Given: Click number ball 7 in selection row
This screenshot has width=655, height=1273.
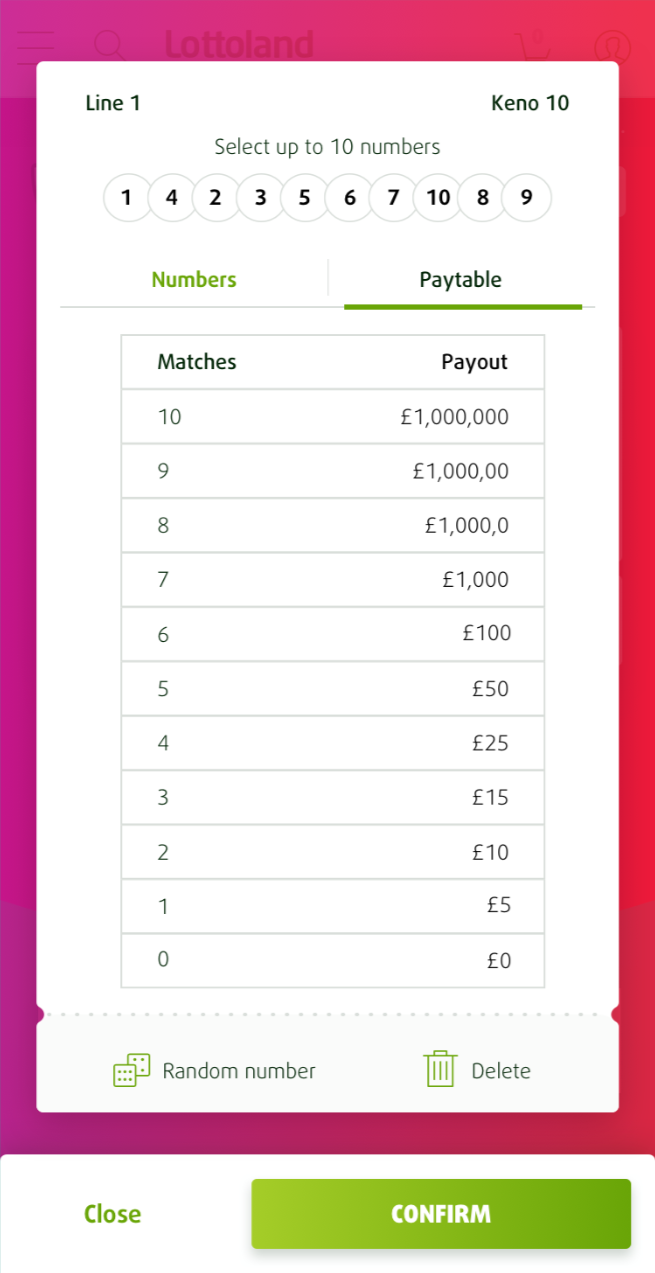Looking at the screenshot, I should click(x=393, y=198).
